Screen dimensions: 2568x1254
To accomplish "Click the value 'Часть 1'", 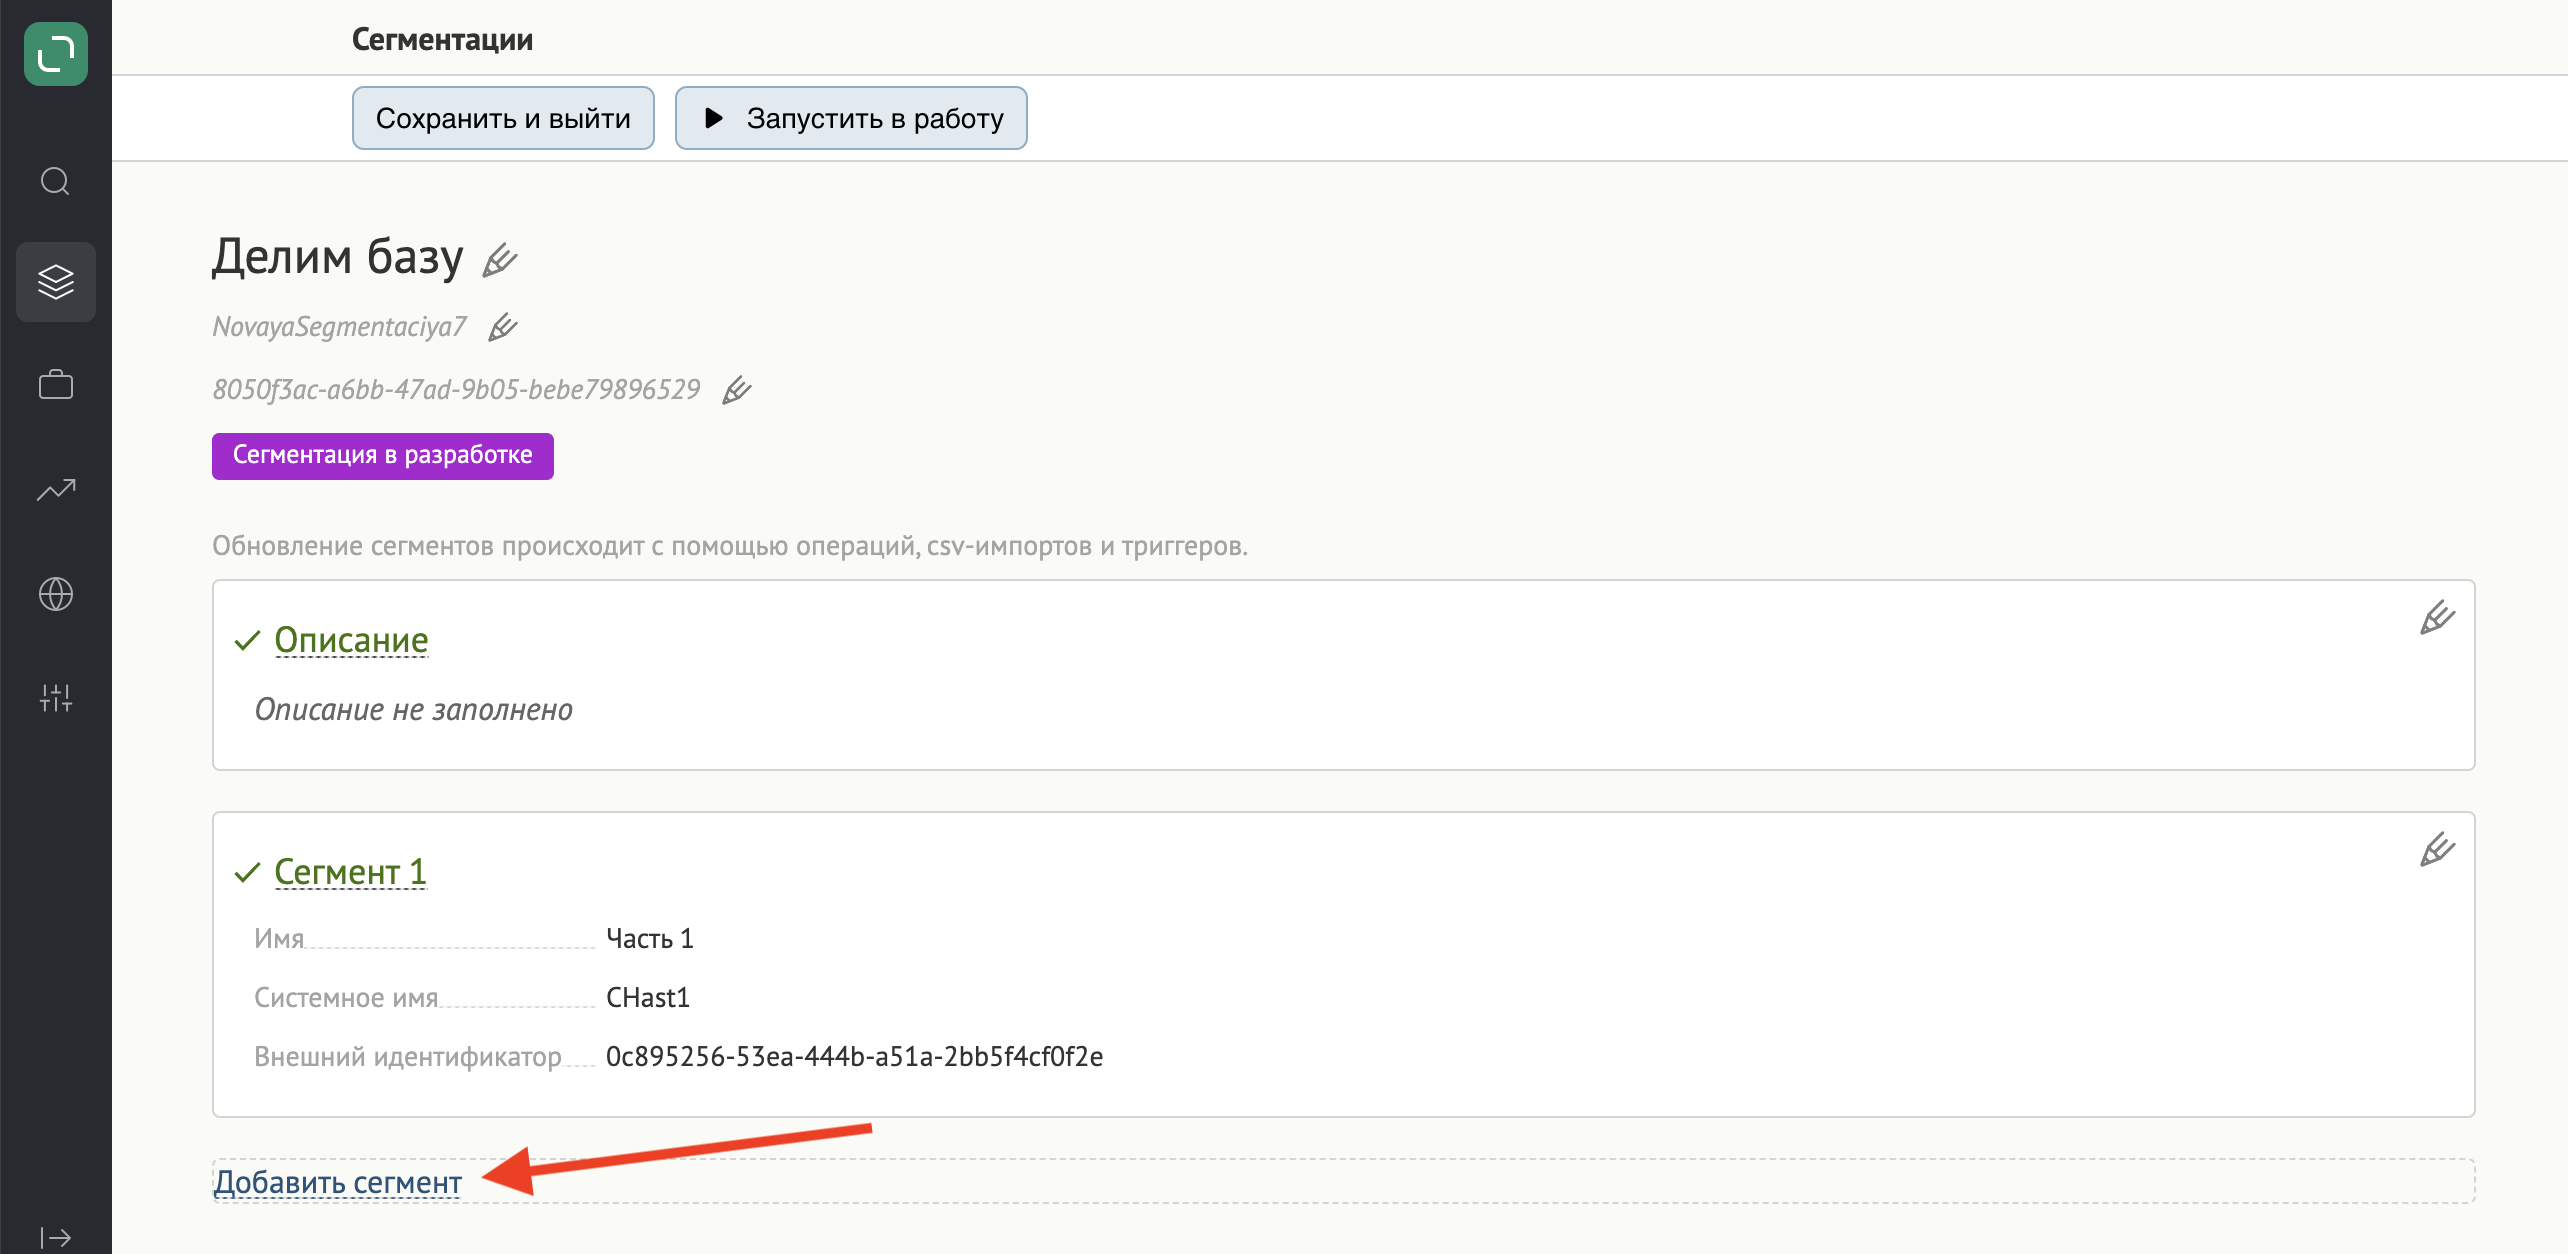I will (650, 938).
